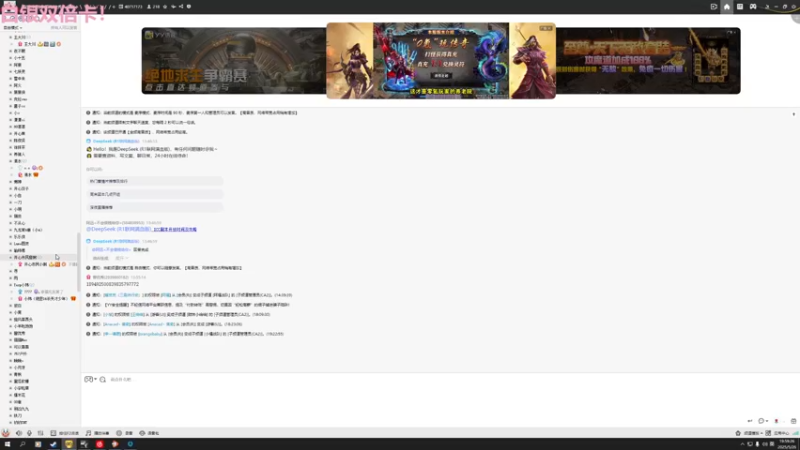This screenshot has height=450, width=800.
Task: Click the grid icon at bottom-right of chat
Action: (x=793, y=421)
